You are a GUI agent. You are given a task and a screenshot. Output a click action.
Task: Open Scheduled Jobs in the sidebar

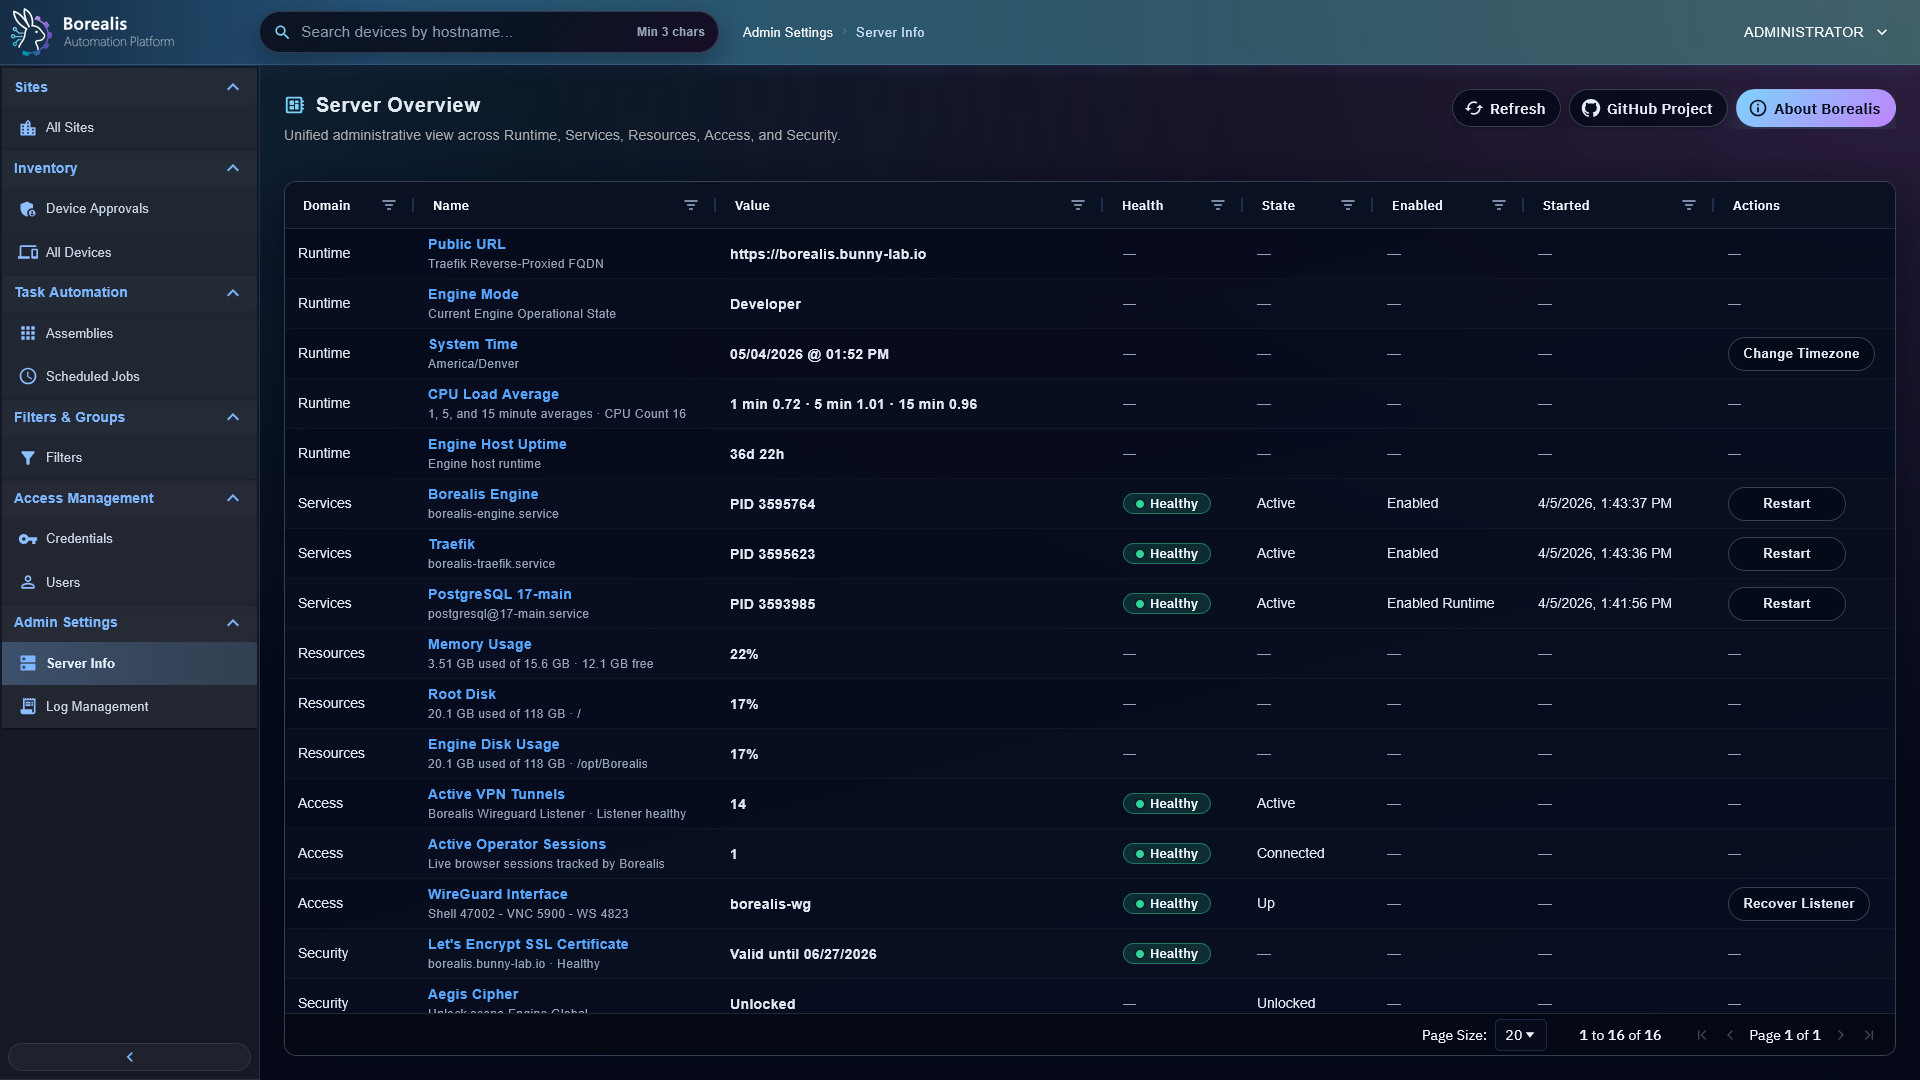[x=129, y=377]
